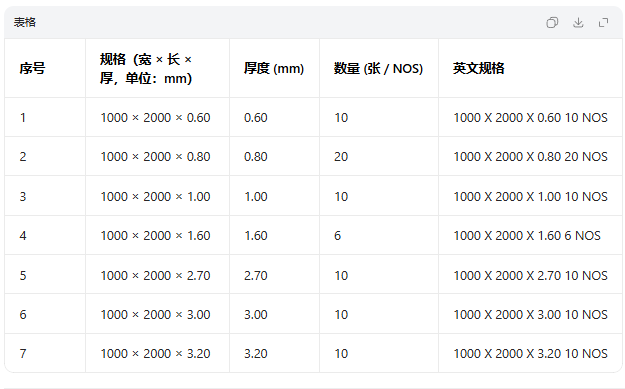Click the 表格 title label
The height and width of the screenshot is (389, 625).
pos(25,22)
